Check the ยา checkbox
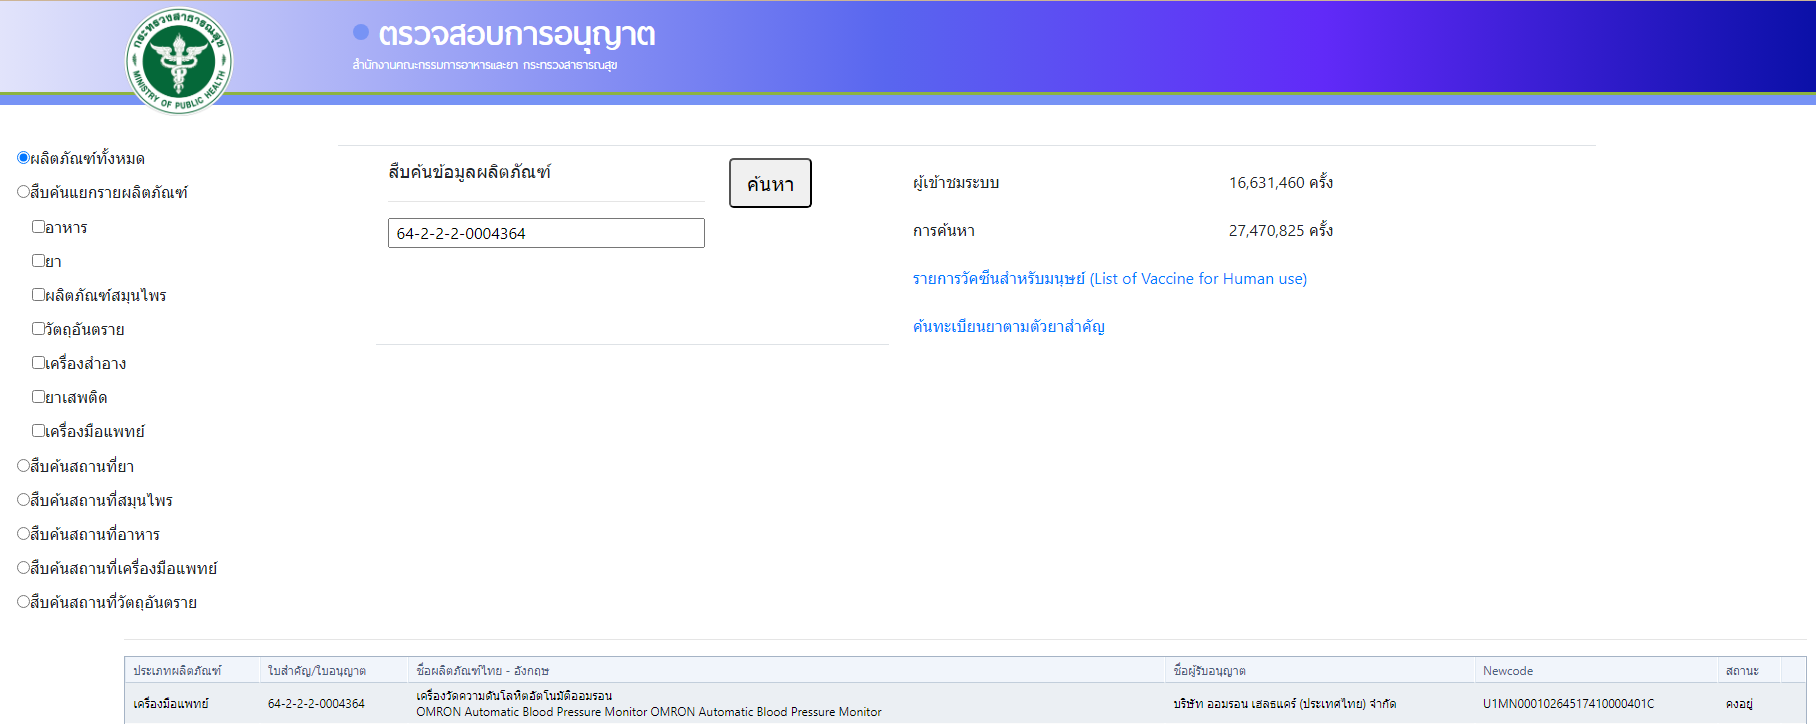This screenshot has height=724, width=1816. [x=38, y=261]
